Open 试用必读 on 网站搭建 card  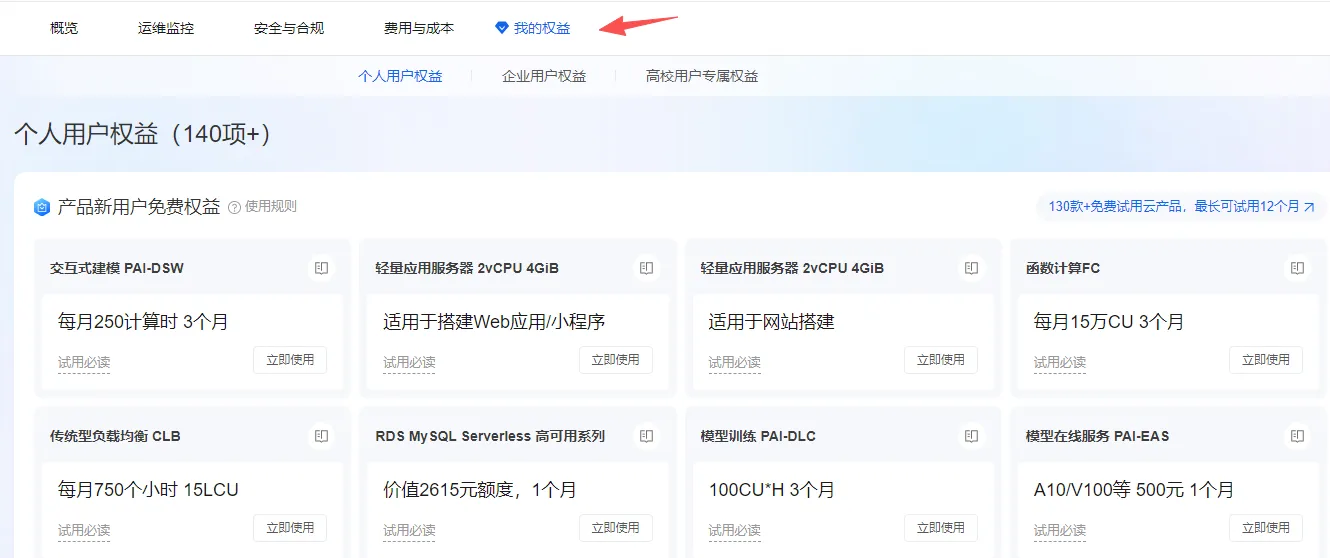tap(735, 362)
